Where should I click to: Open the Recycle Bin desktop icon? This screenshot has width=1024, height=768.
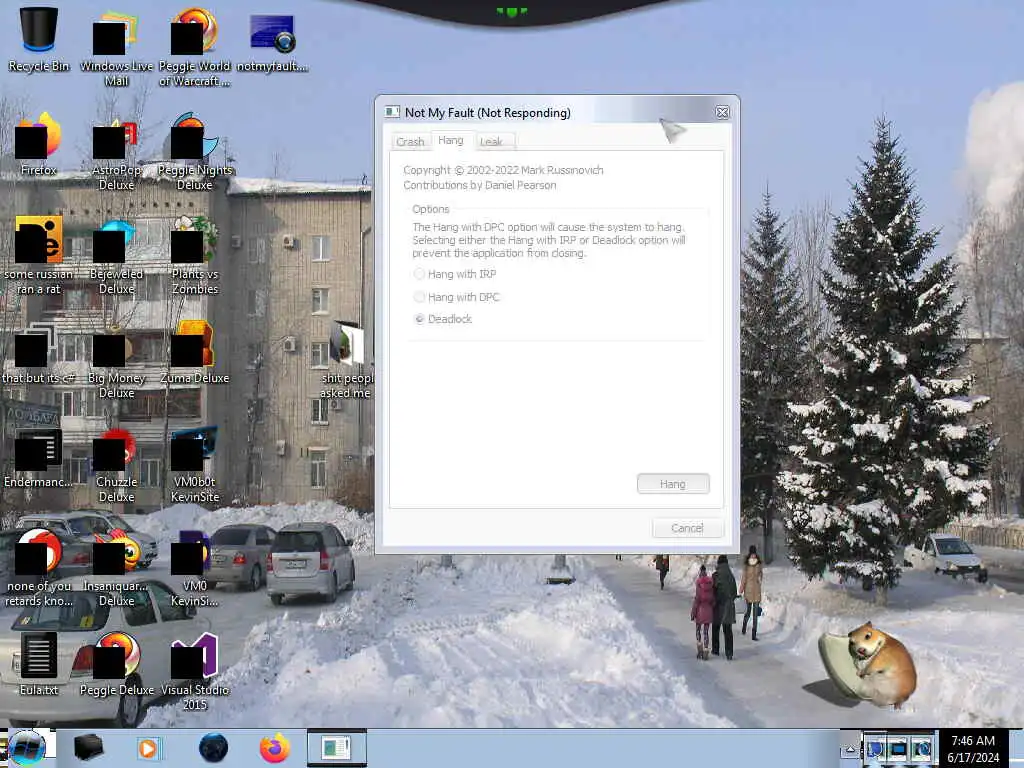[x=39, y=38]
